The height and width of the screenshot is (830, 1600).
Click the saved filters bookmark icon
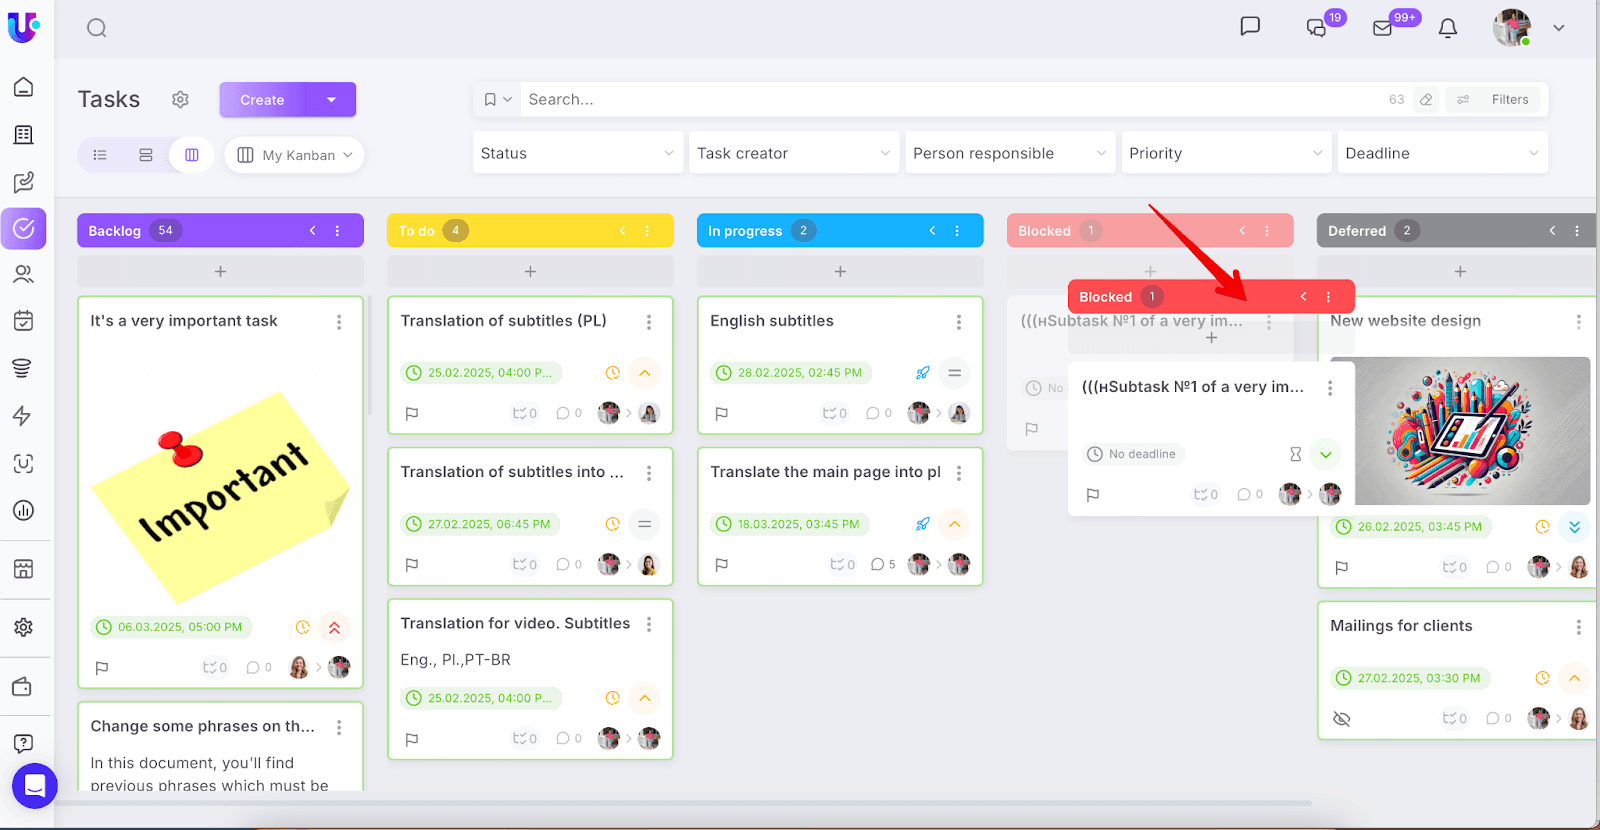490,100
